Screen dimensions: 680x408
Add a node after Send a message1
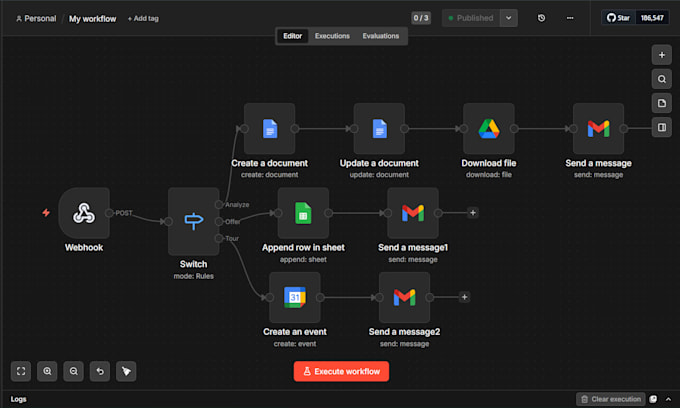(473, 212)
